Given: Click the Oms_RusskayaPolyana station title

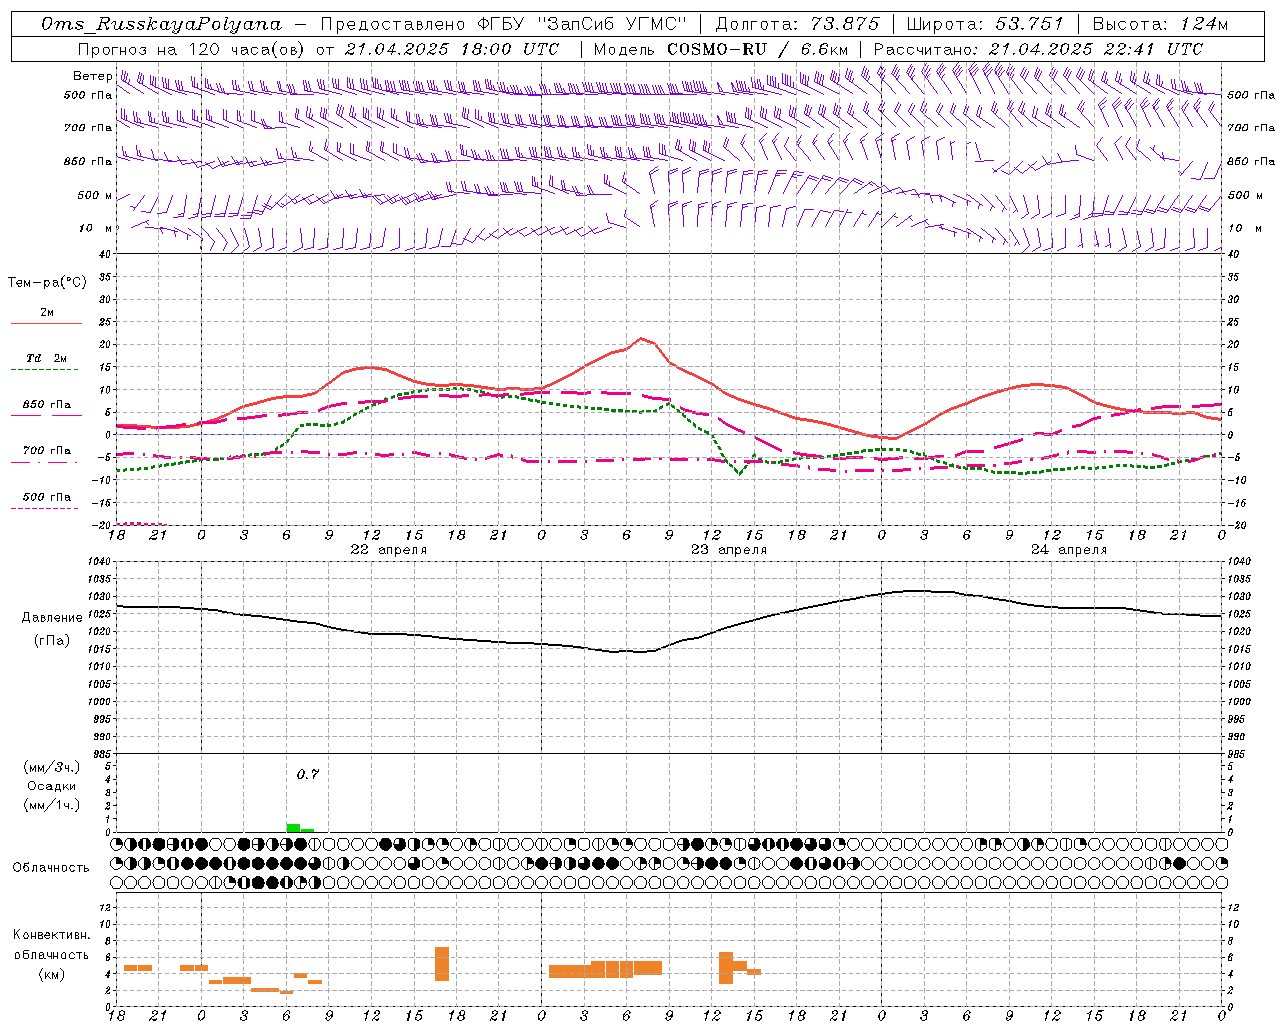Looking at the screenshot, I should pos(162,24).
